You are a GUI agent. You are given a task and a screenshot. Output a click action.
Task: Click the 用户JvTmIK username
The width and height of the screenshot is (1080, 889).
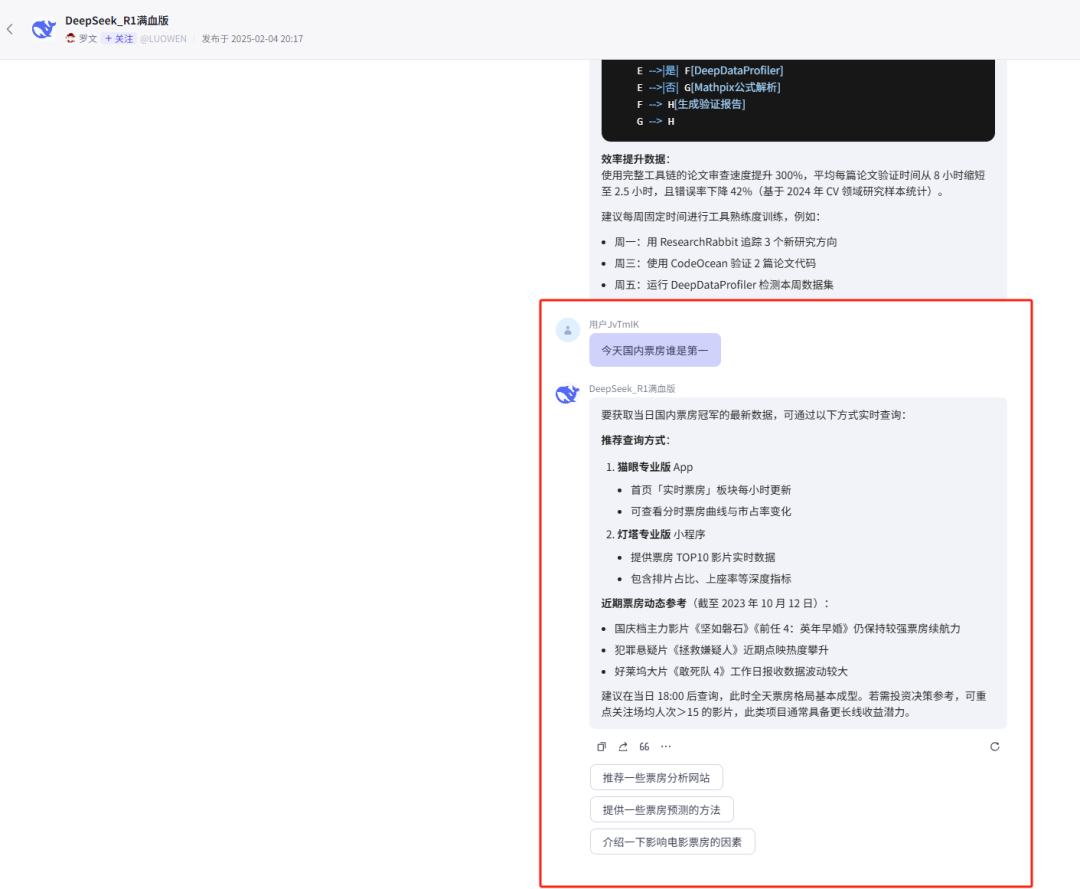(x=614, y=324)
